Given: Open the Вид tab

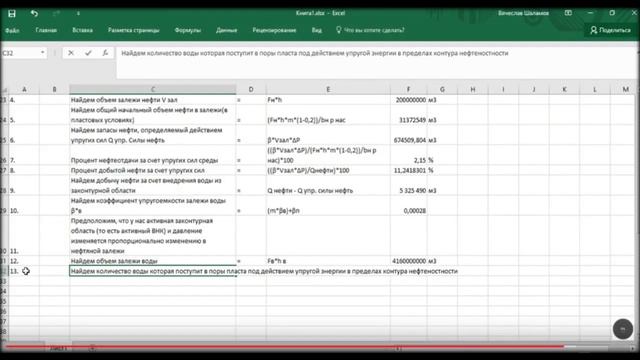Looking at the screenshot, I should (x=317, y=30).
